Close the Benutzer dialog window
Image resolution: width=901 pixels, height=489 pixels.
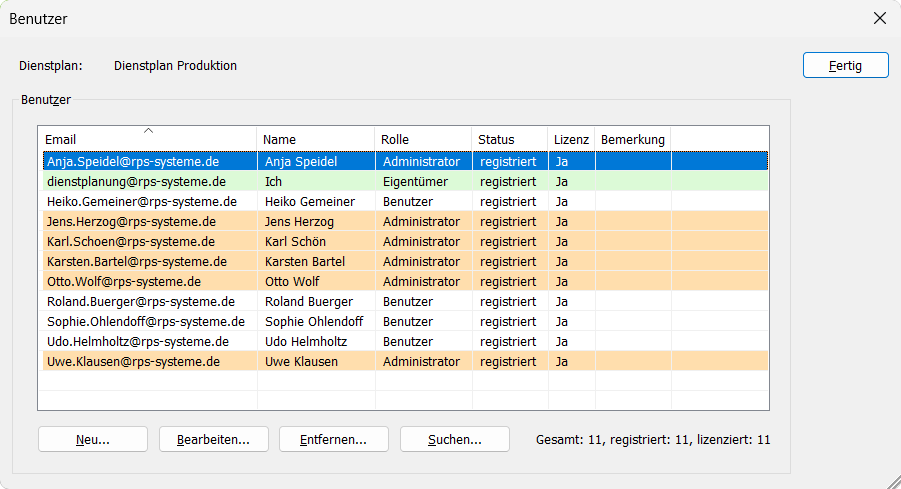point(880,18)
